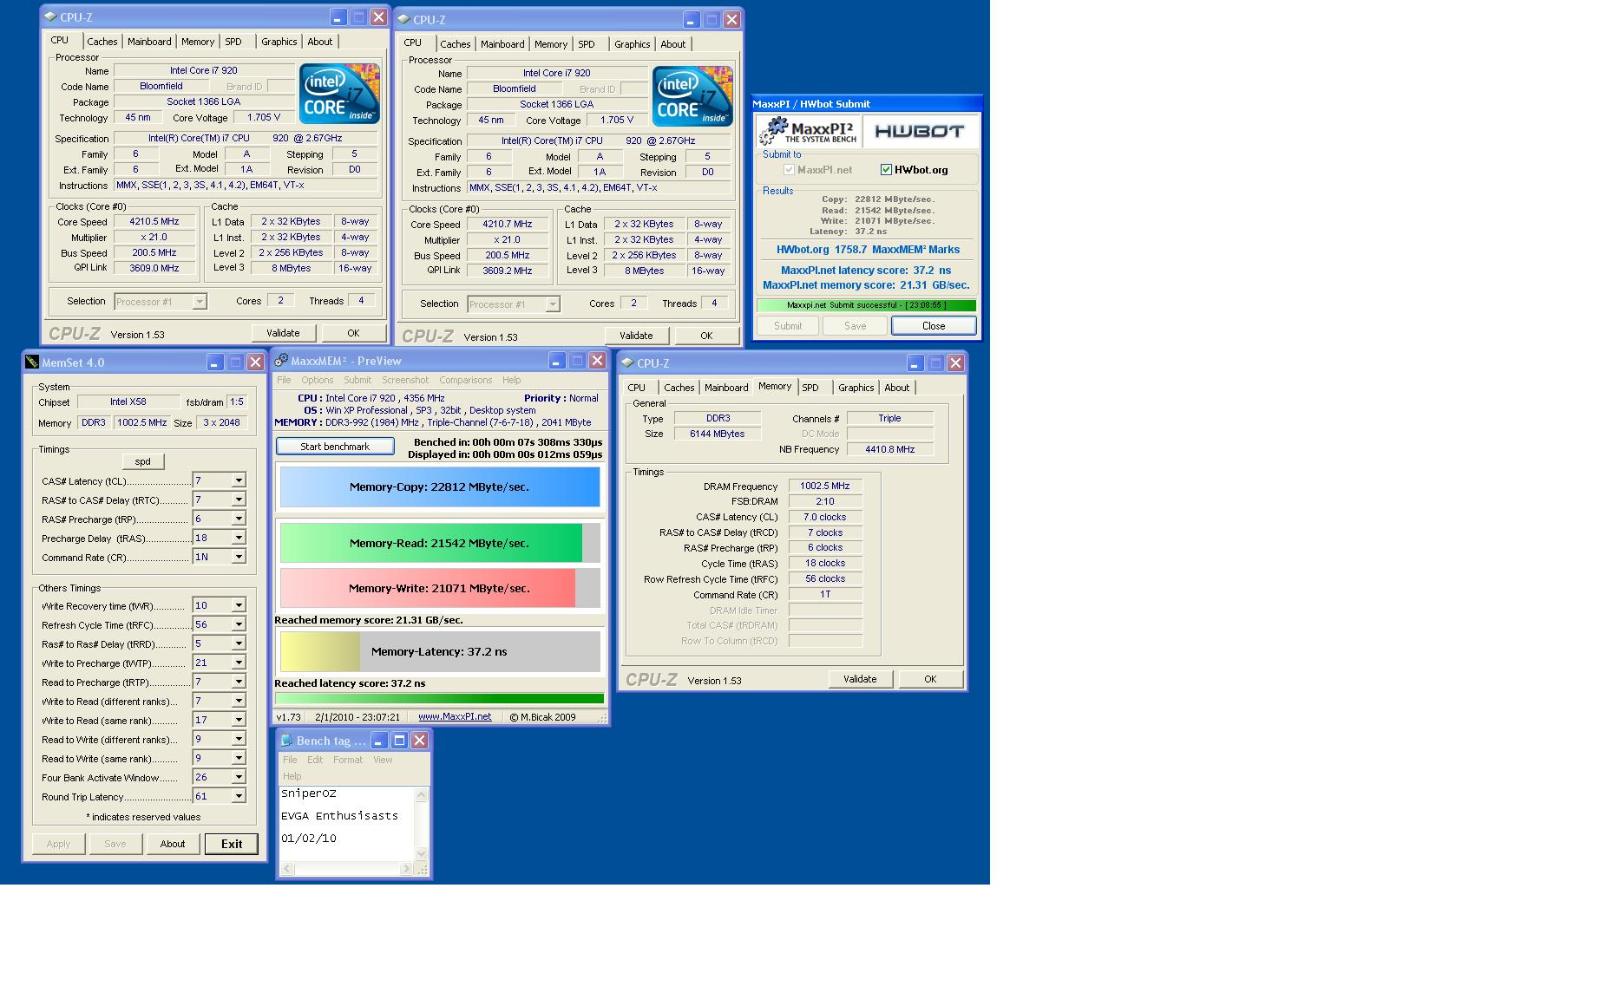Maximize the Bench tag notepad window
Image resolution: width=1600 pixels, height=999 pixels.
click(x=399, y=740)
